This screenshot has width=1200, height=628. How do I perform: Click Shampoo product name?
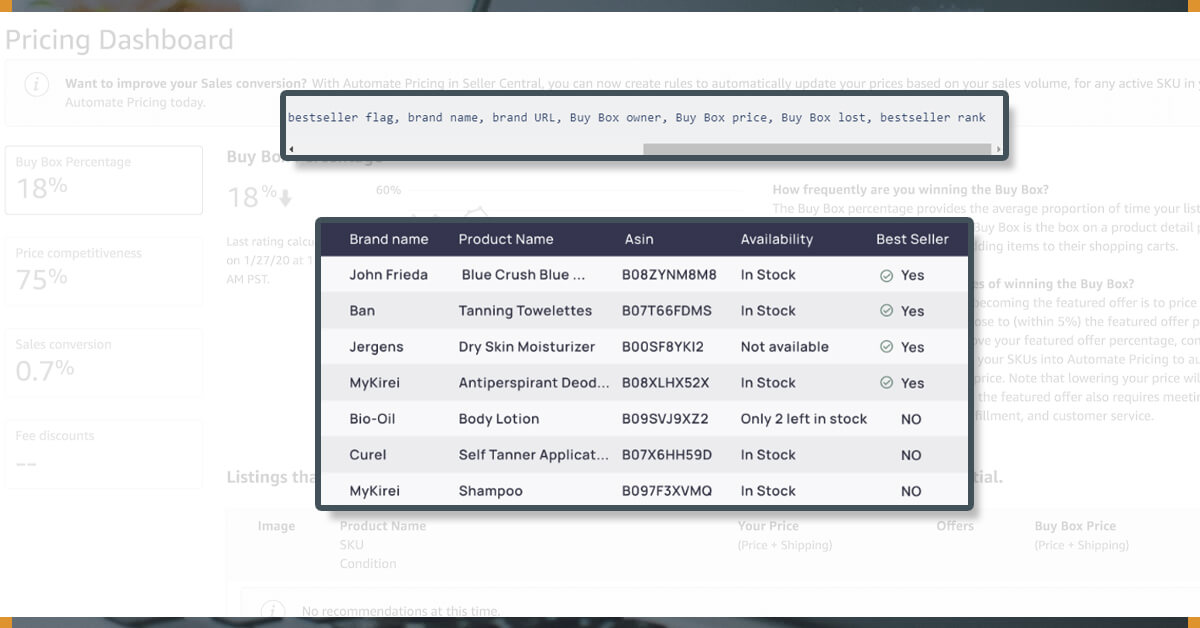pyautogui.click(x=491, y=491)
